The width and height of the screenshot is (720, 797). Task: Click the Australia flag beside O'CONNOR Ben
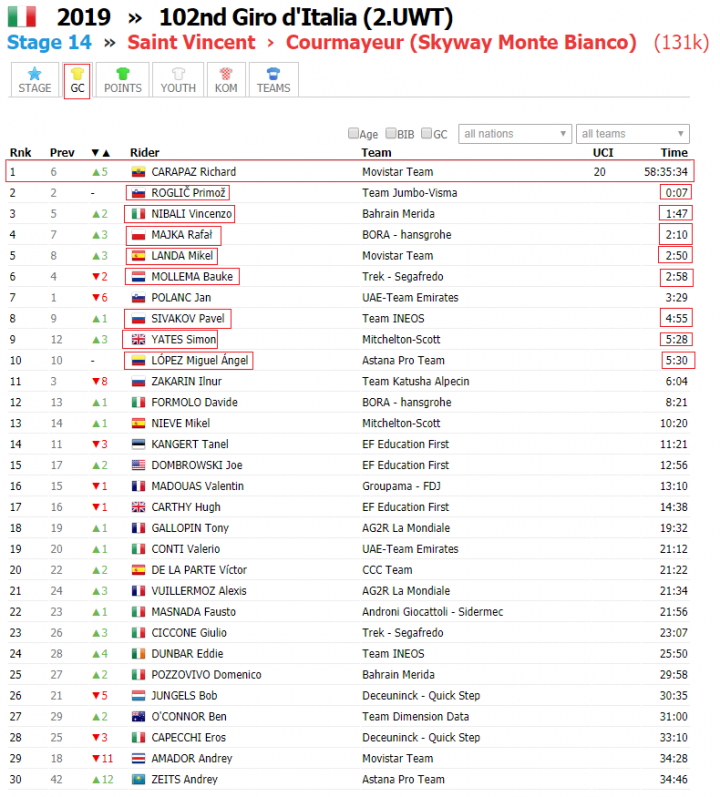coord(138,716)
